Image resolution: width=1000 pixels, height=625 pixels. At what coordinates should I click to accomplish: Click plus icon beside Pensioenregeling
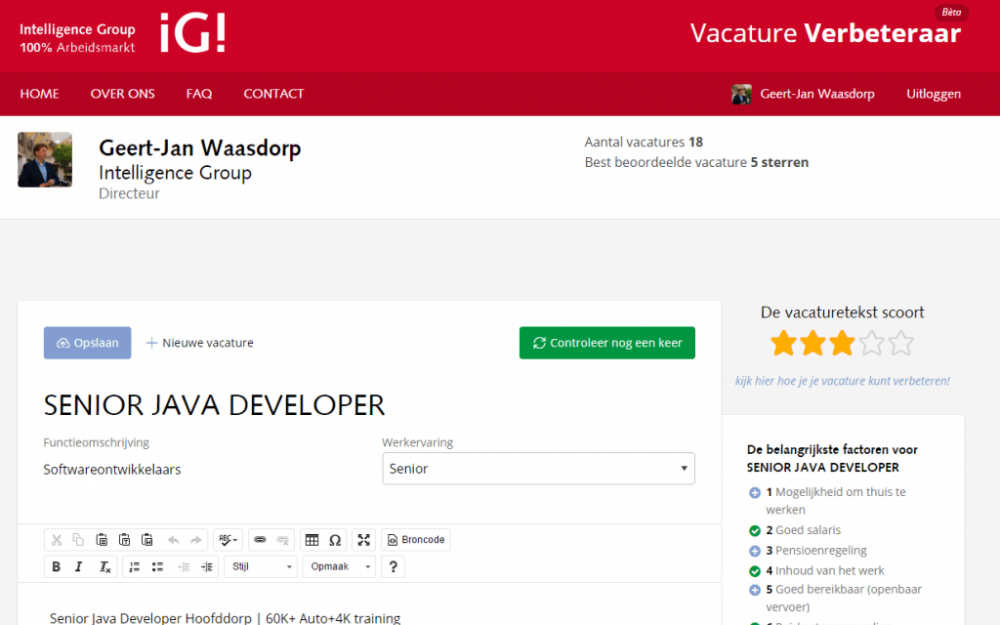click(754, 551)
